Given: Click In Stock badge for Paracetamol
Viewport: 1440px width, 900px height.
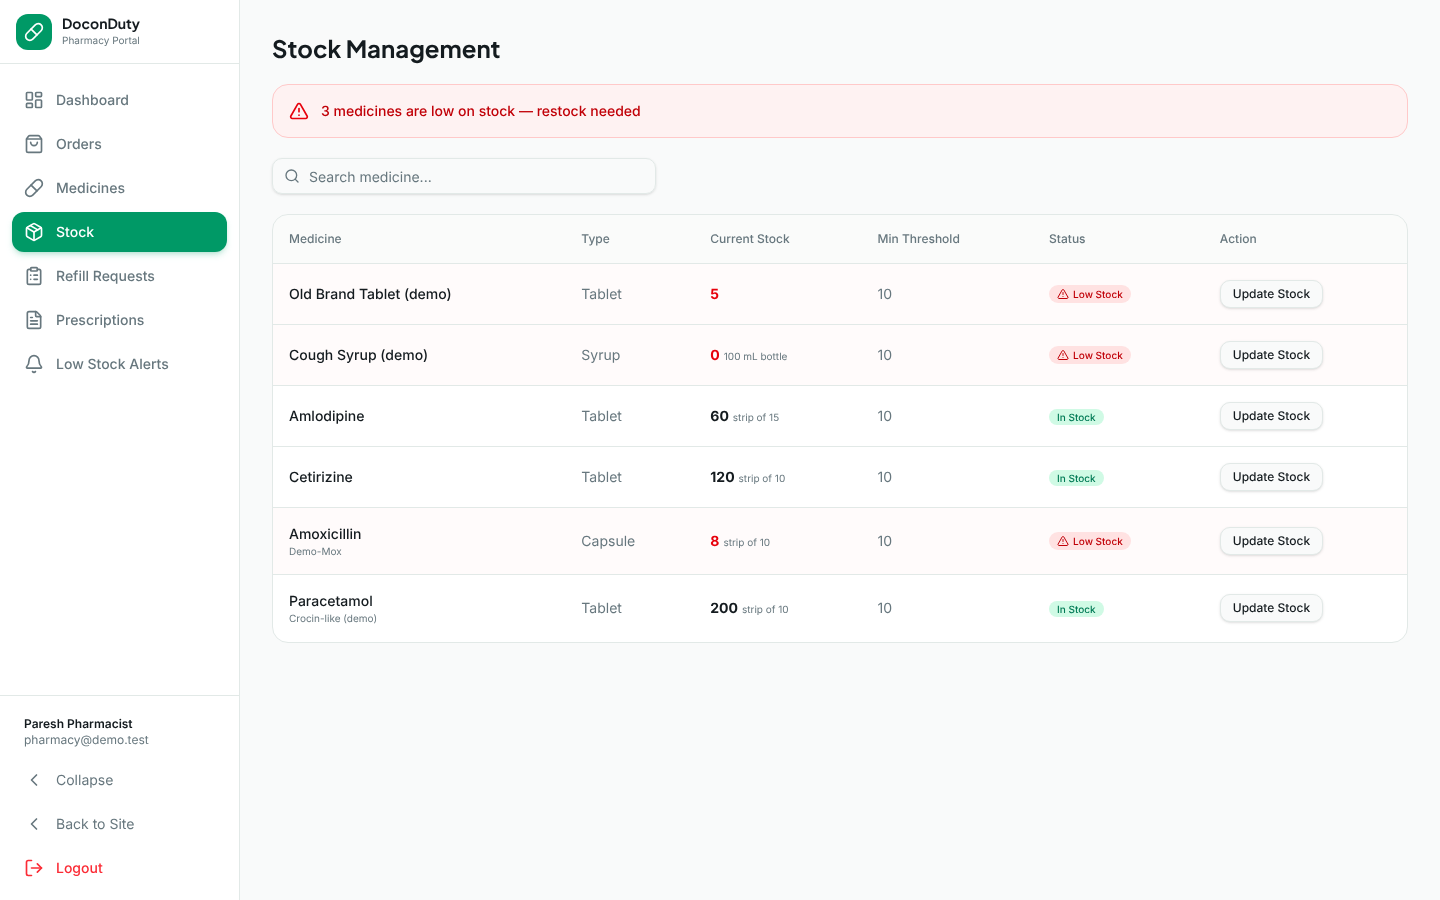Looking at the screenshot, I should click(1076, 609).
